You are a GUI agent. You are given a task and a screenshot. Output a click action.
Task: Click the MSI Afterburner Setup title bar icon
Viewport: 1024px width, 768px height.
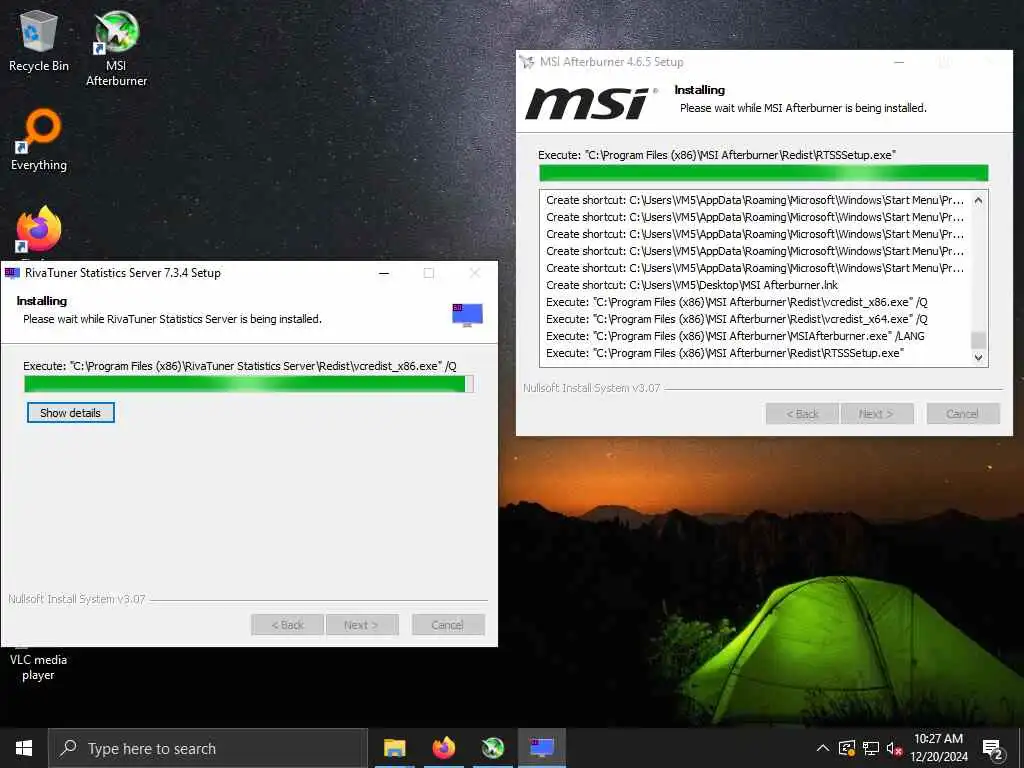526,62
